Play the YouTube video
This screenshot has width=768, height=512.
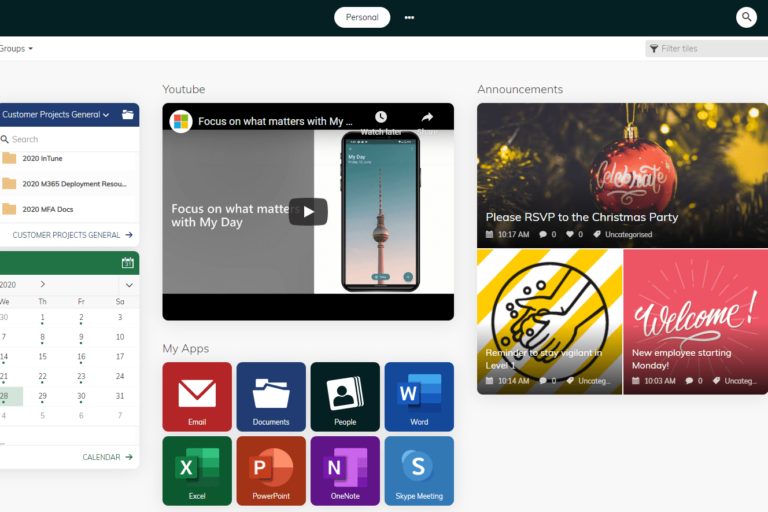[x=308, y=211]
